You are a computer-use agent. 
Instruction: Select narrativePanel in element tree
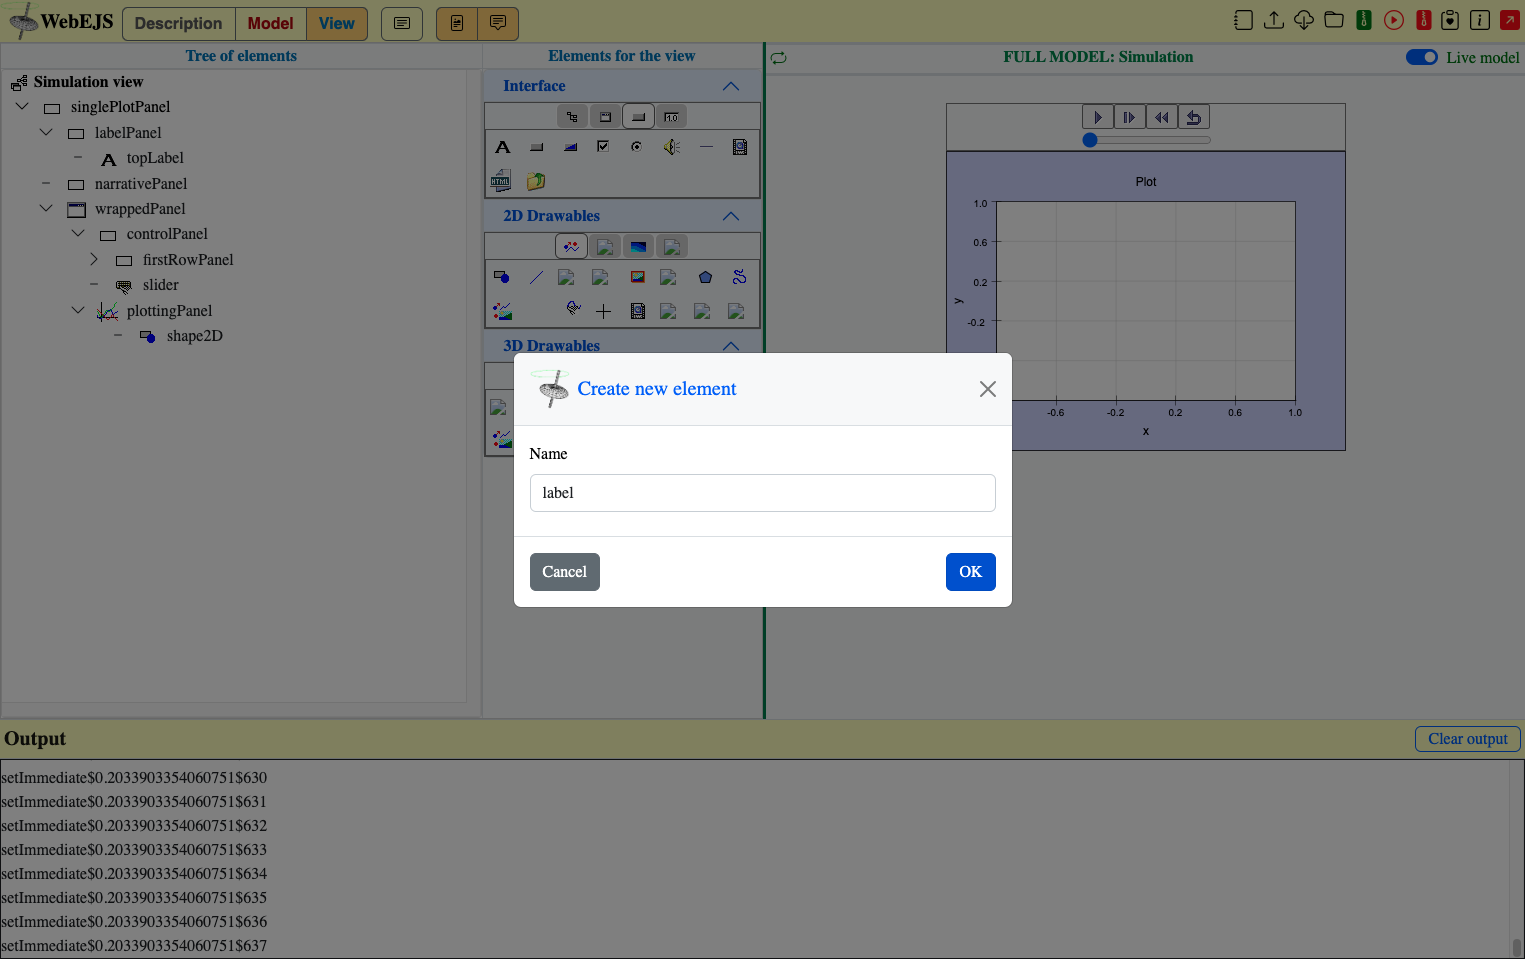tap(141, 184)
